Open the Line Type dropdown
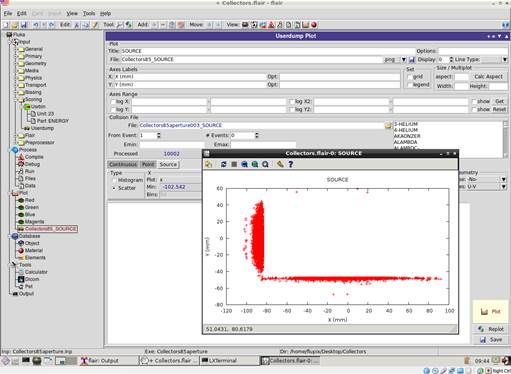511x374 pixels. [505, 60]
